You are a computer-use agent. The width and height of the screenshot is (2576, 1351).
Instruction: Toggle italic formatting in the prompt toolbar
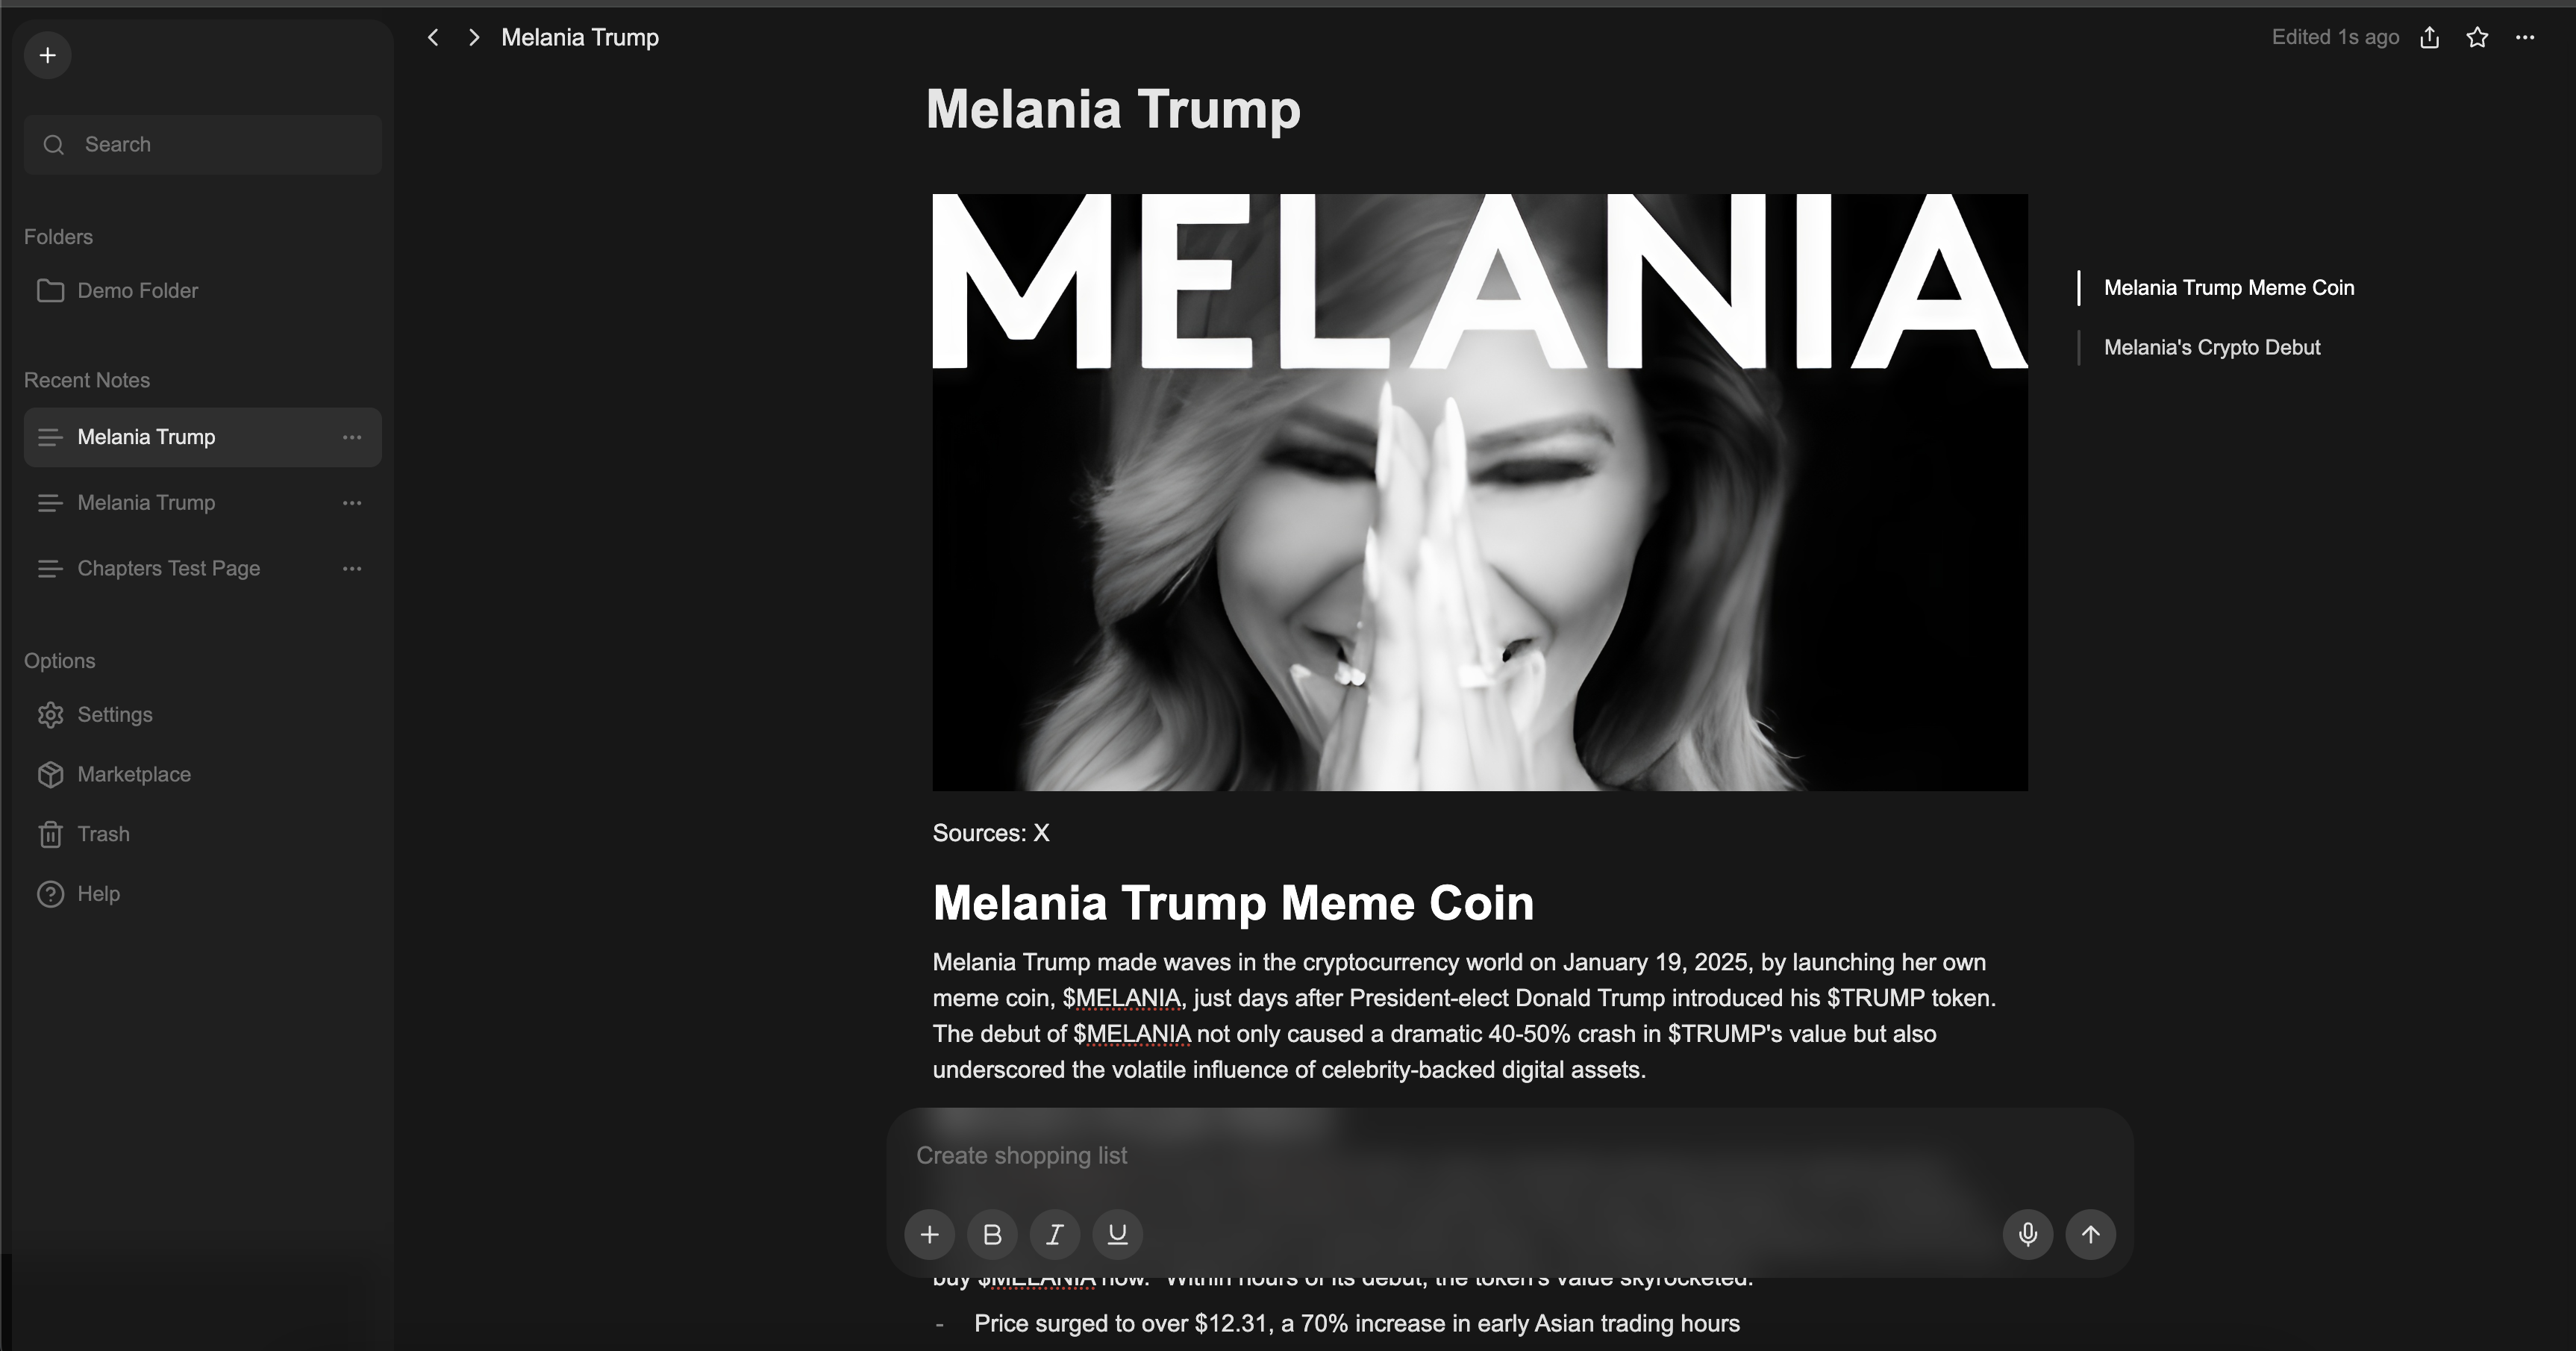1055,1234
